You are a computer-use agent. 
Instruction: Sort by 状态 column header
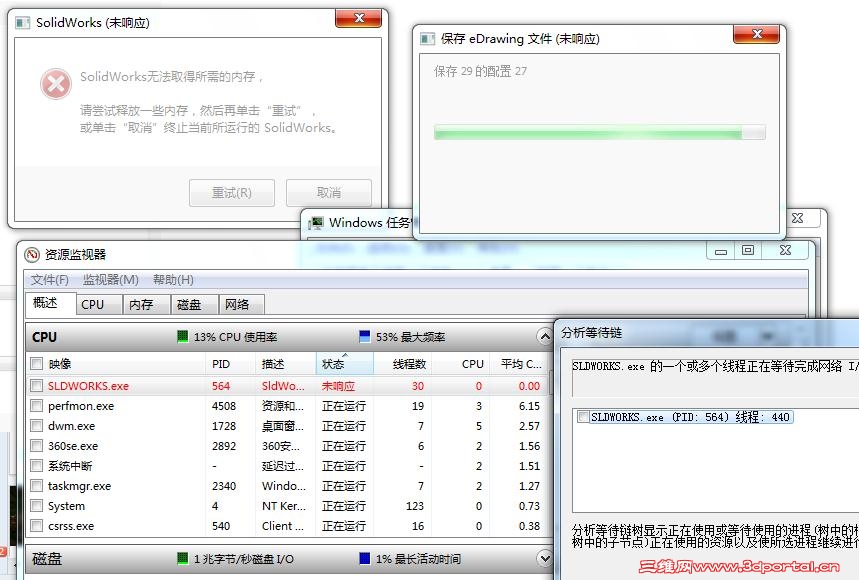pos(345,364)
